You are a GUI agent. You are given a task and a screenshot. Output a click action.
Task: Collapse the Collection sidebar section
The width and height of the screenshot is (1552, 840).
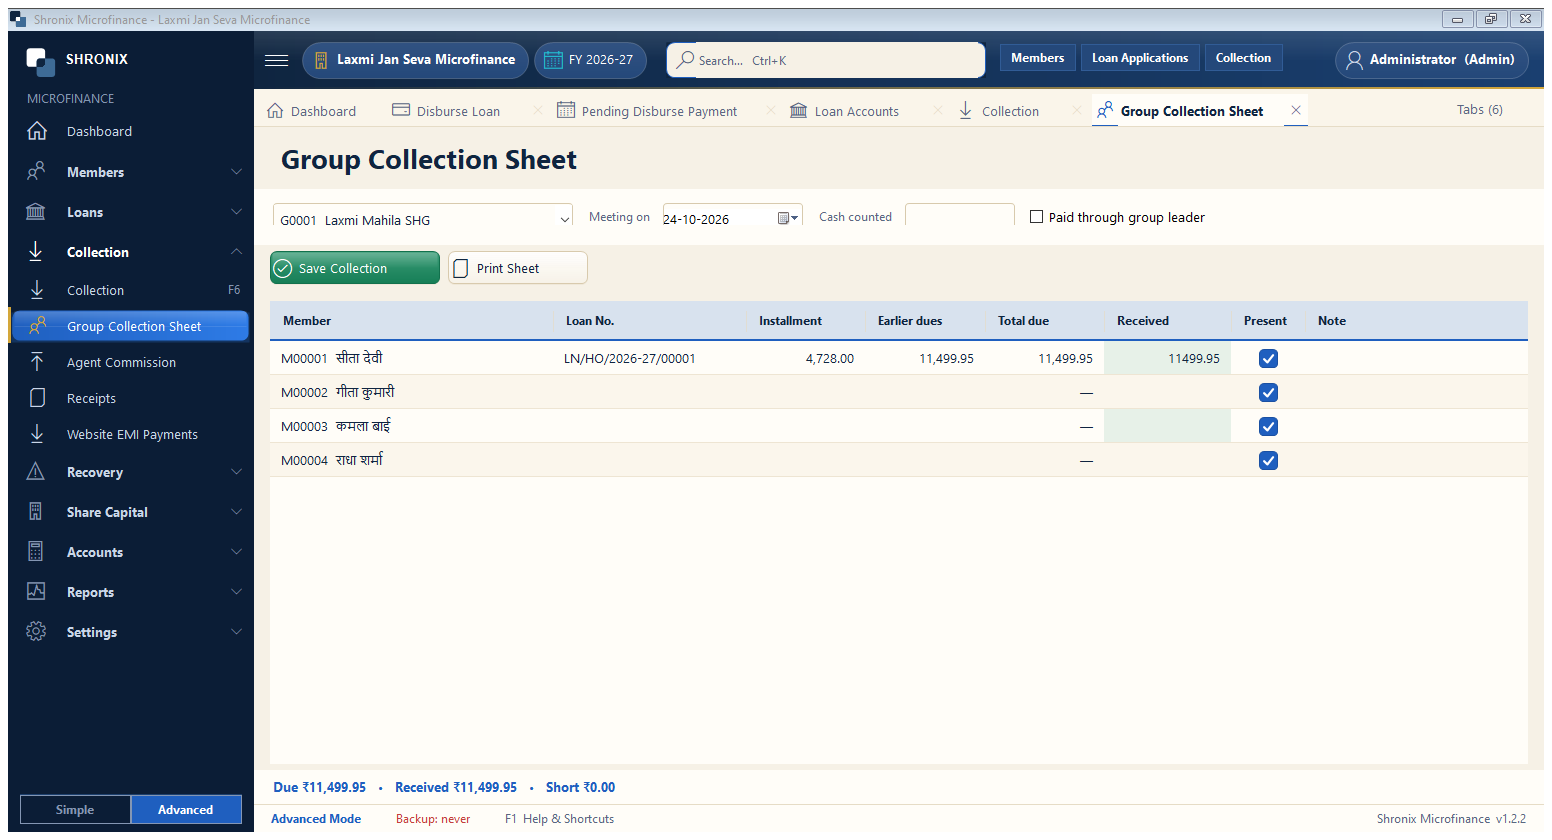[x=236, y=252]
